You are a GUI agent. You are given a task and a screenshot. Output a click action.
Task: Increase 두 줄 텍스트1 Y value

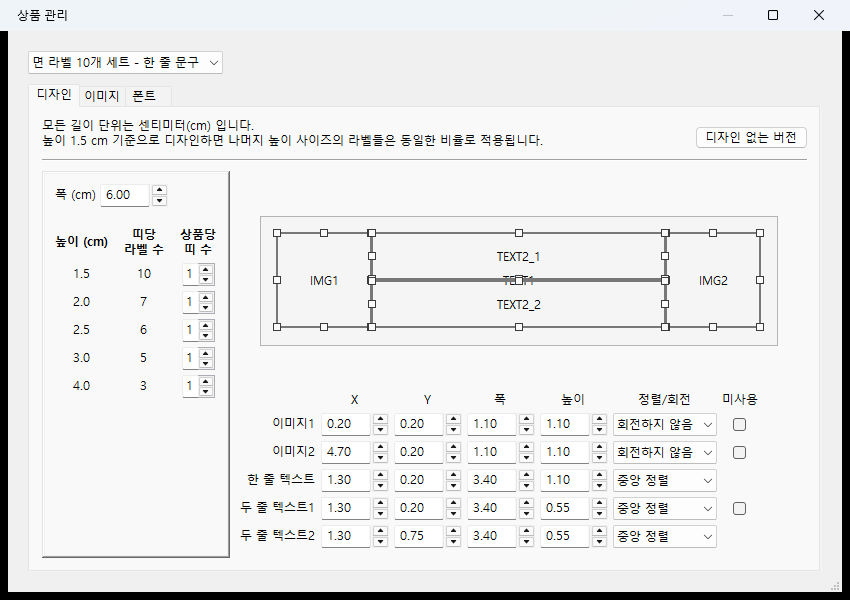454,504
